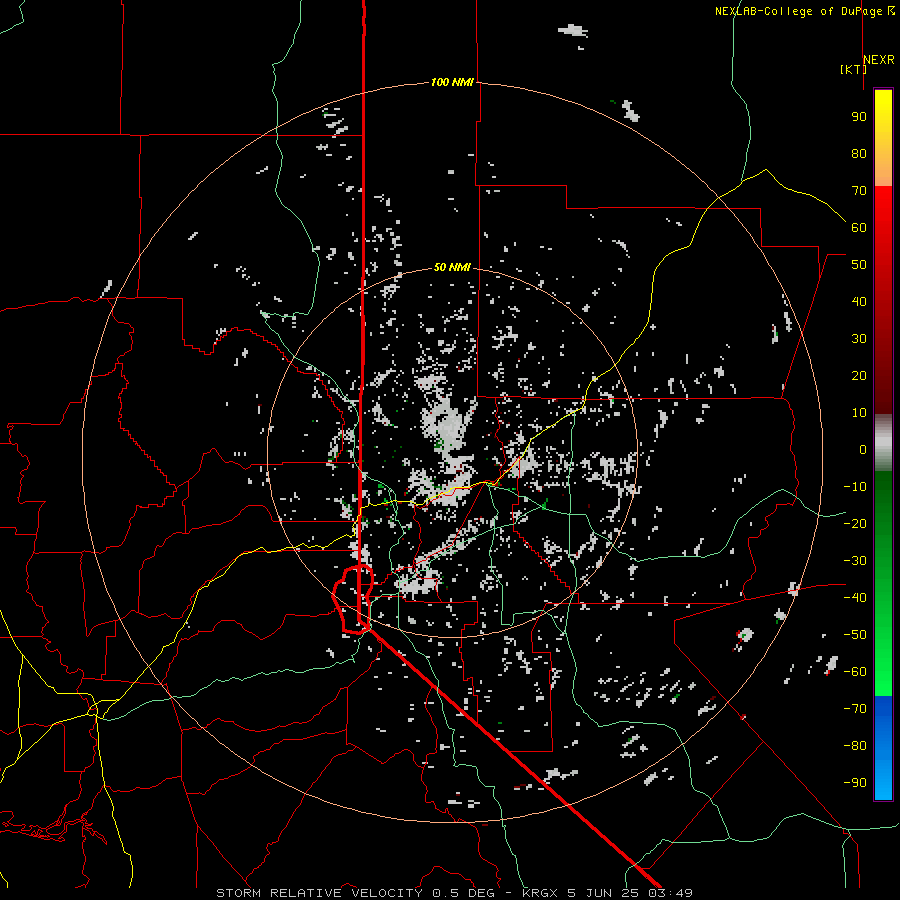Click the -40 value on velocity scale
Screen dimensions: 900x900
[x=855, y=598]
